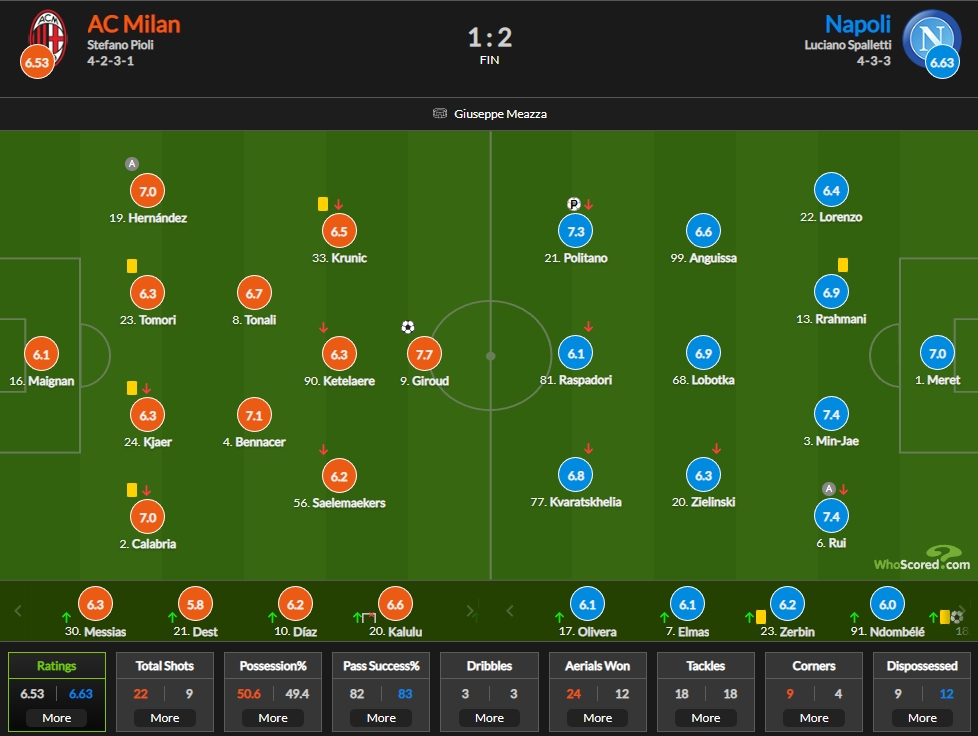
Task: Click the AC Milan club crest
Action: pyautogui.click(x=48, y=37)
